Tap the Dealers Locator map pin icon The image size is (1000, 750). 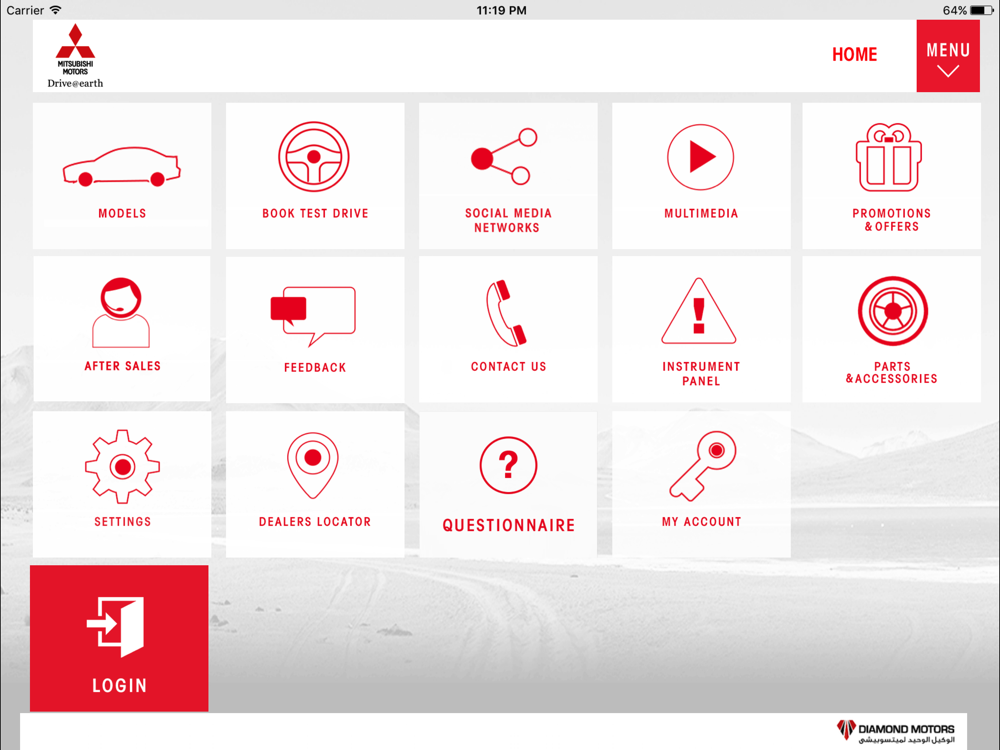click(x=312, y=466)
